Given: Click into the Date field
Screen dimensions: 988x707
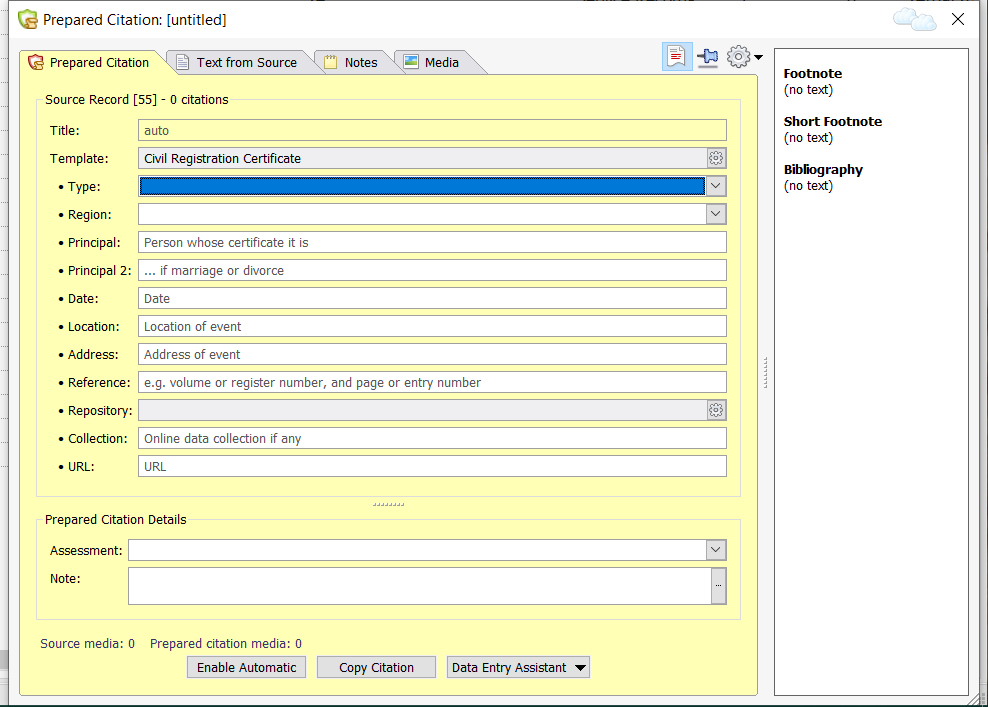Looking at the screenshot, I should pyautogui.click(x=432, y=298).
